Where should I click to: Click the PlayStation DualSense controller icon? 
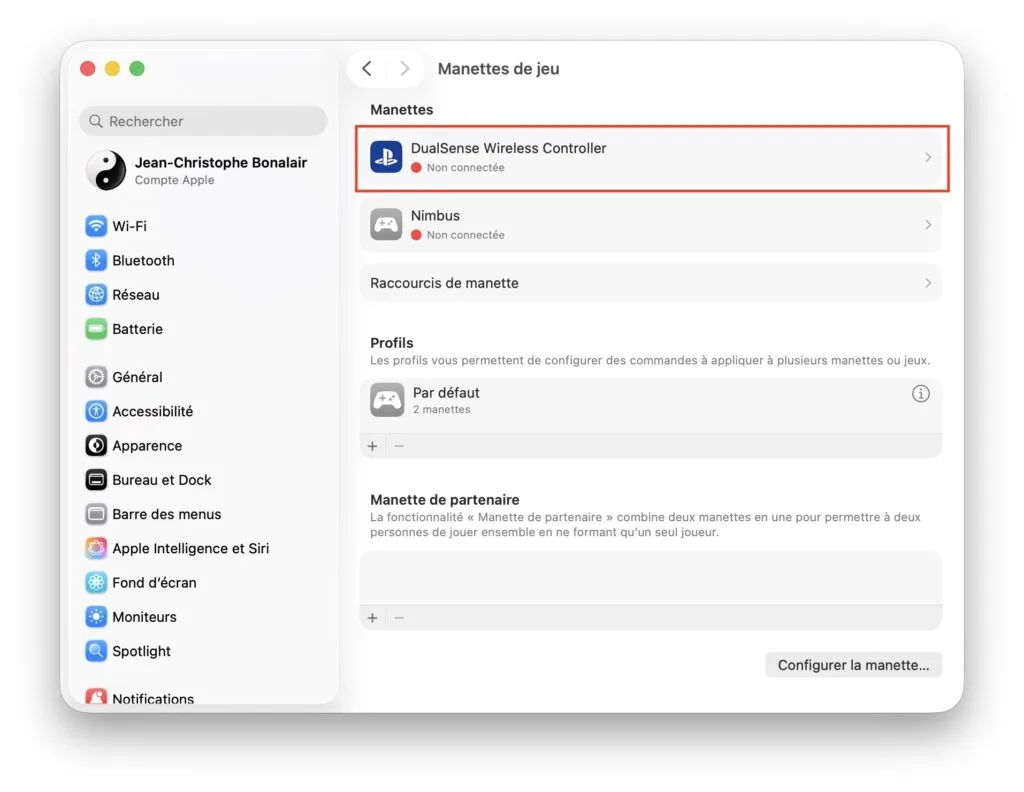coord(386,157)
